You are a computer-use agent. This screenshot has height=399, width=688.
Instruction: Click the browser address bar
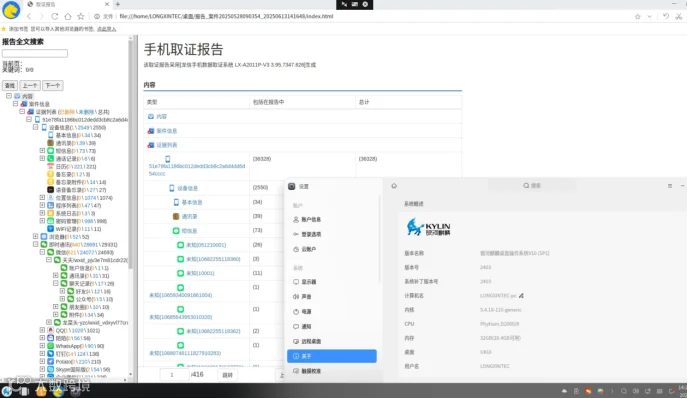point(360,16)
